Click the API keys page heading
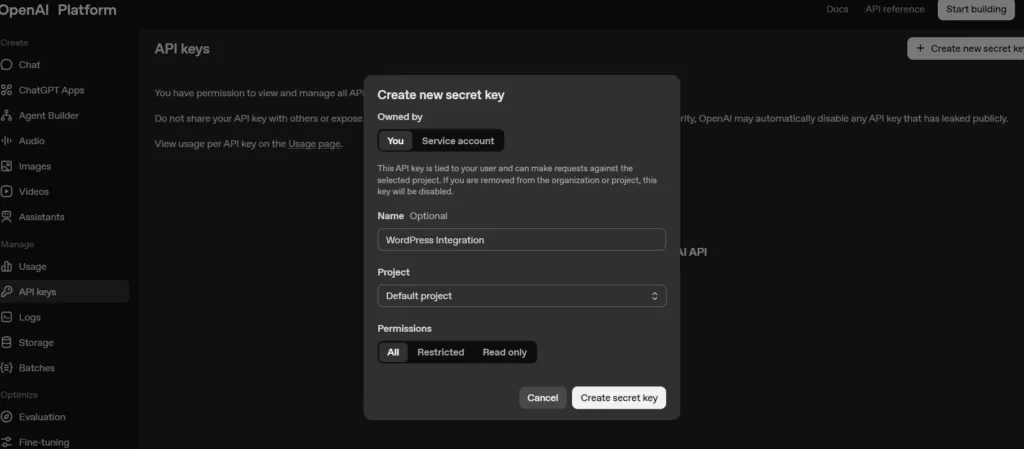Image resolution: width=1024 pixels, height=449 pixels. pyautogui.click(x=182, y=49)
